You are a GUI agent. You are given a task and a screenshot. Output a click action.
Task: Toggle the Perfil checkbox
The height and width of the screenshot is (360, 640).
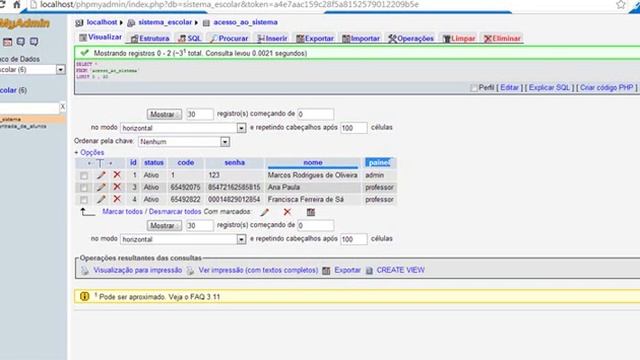pos(473,88)
